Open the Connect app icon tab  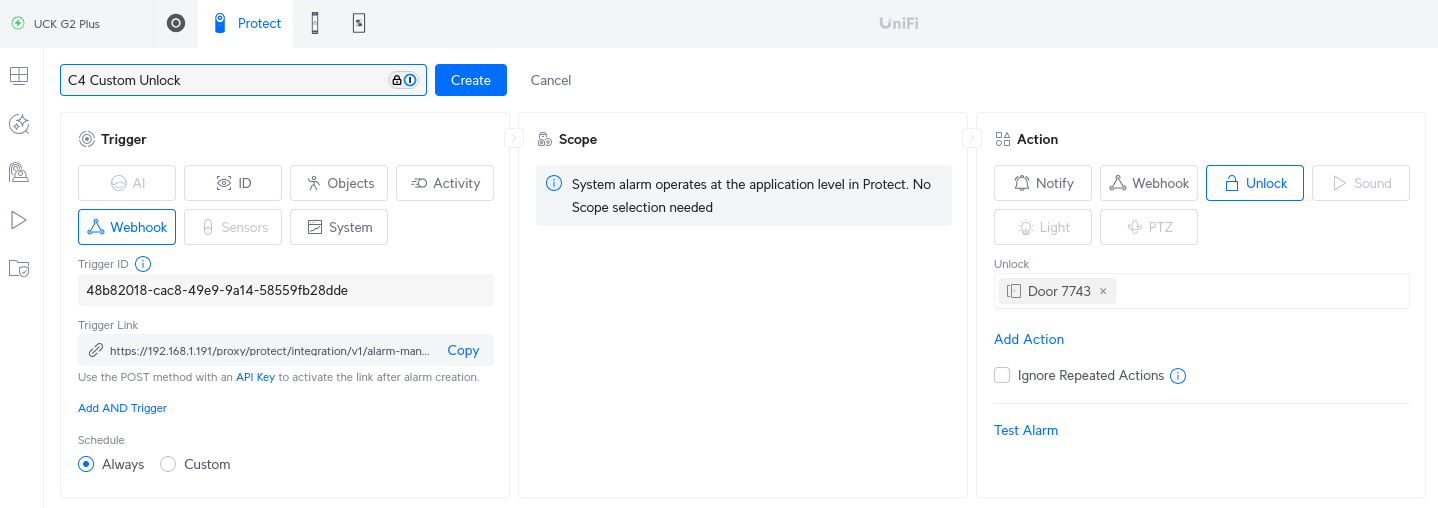(359, 23)
